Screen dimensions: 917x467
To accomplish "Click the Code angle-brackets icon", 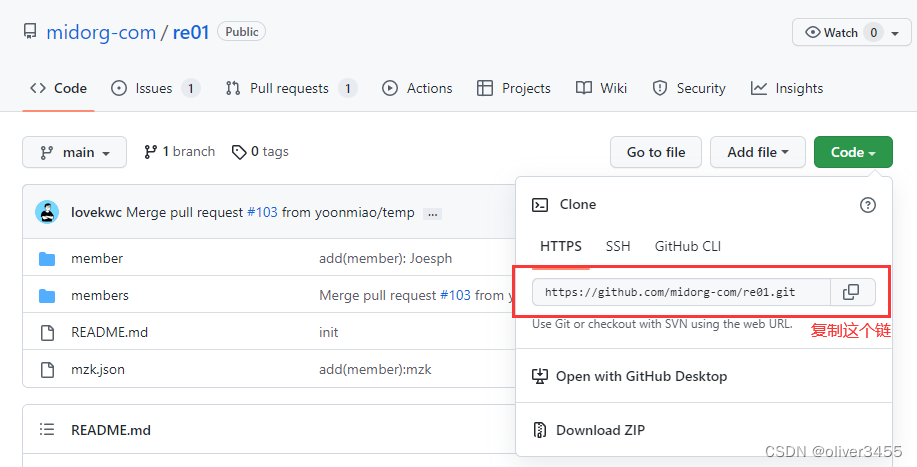I will [38, 88].
